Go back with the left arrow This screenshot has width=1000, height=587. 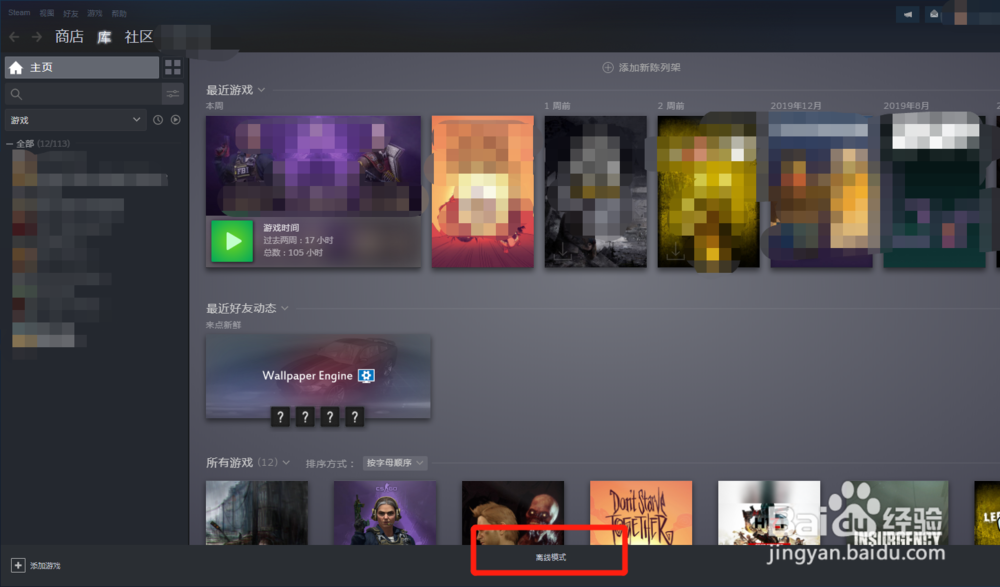point(14,37)
